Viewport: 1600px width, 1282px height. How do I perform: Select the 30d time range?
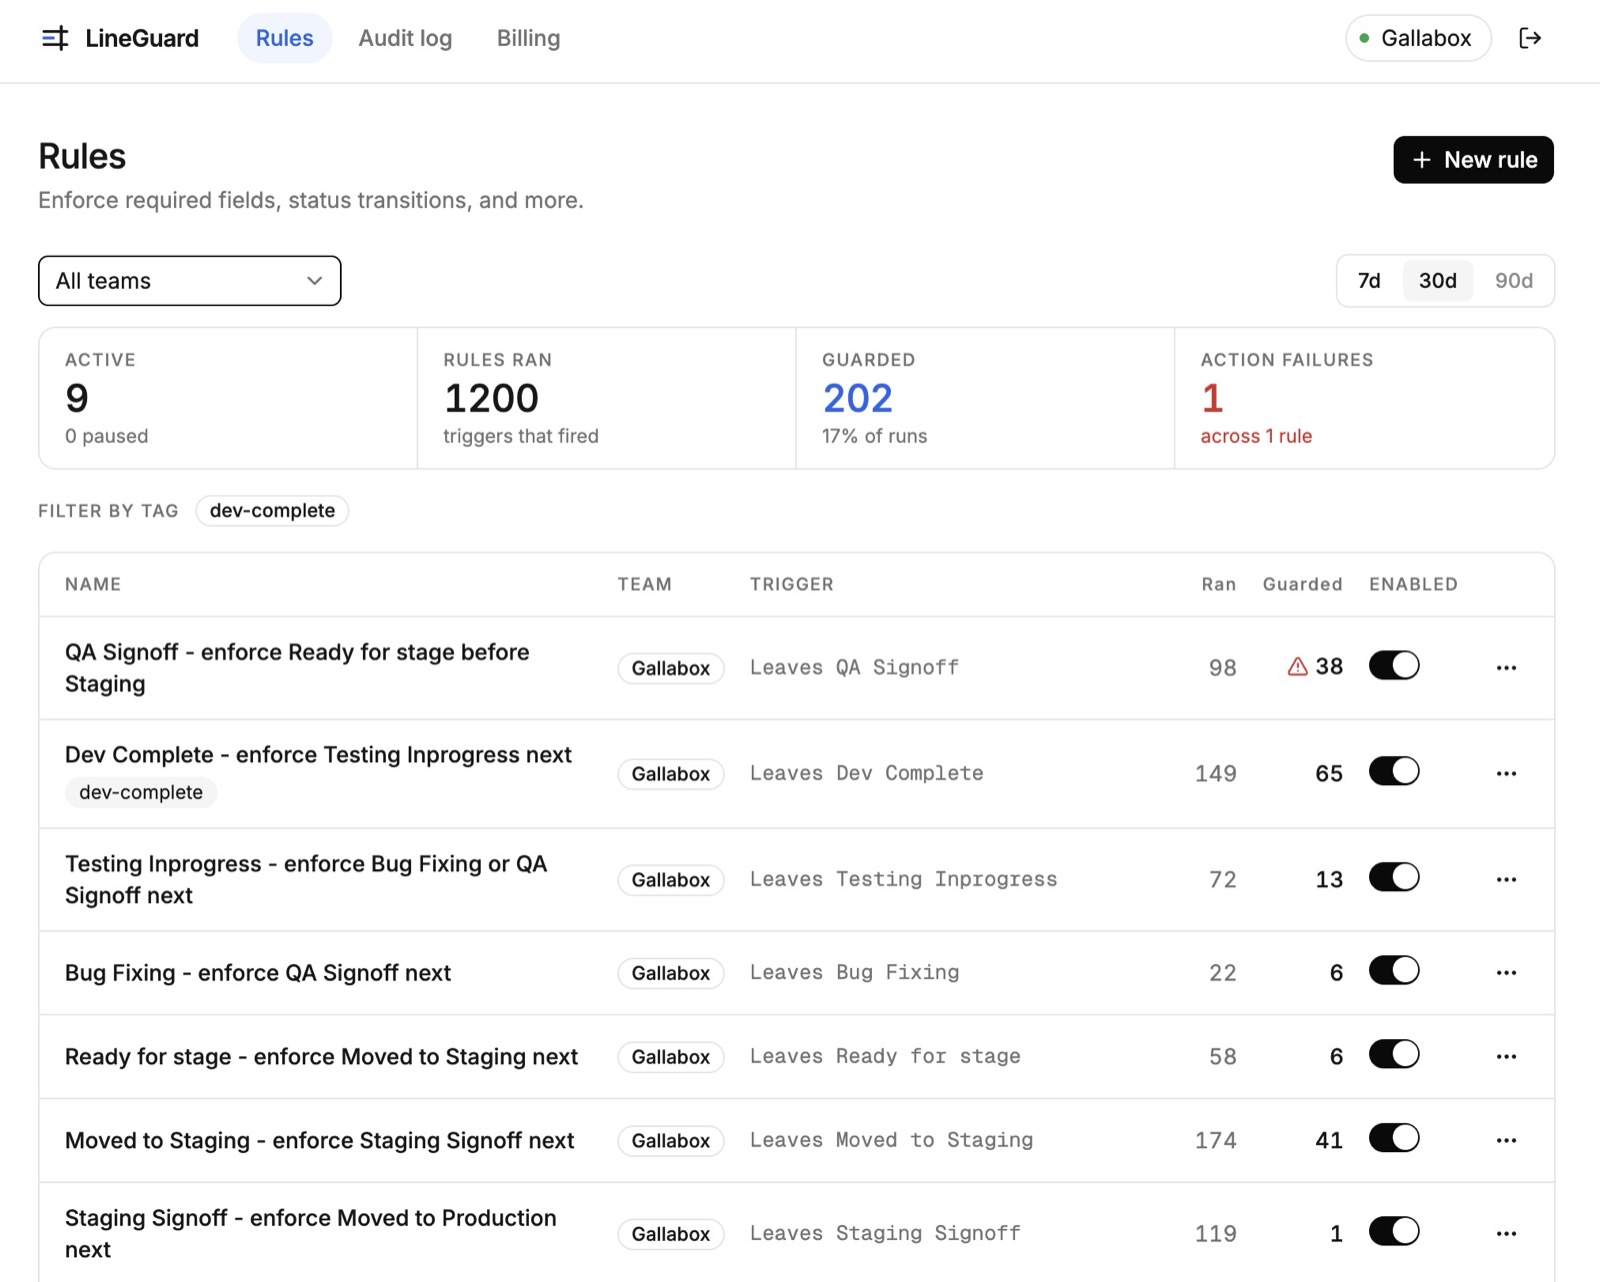click(1437, 281)
